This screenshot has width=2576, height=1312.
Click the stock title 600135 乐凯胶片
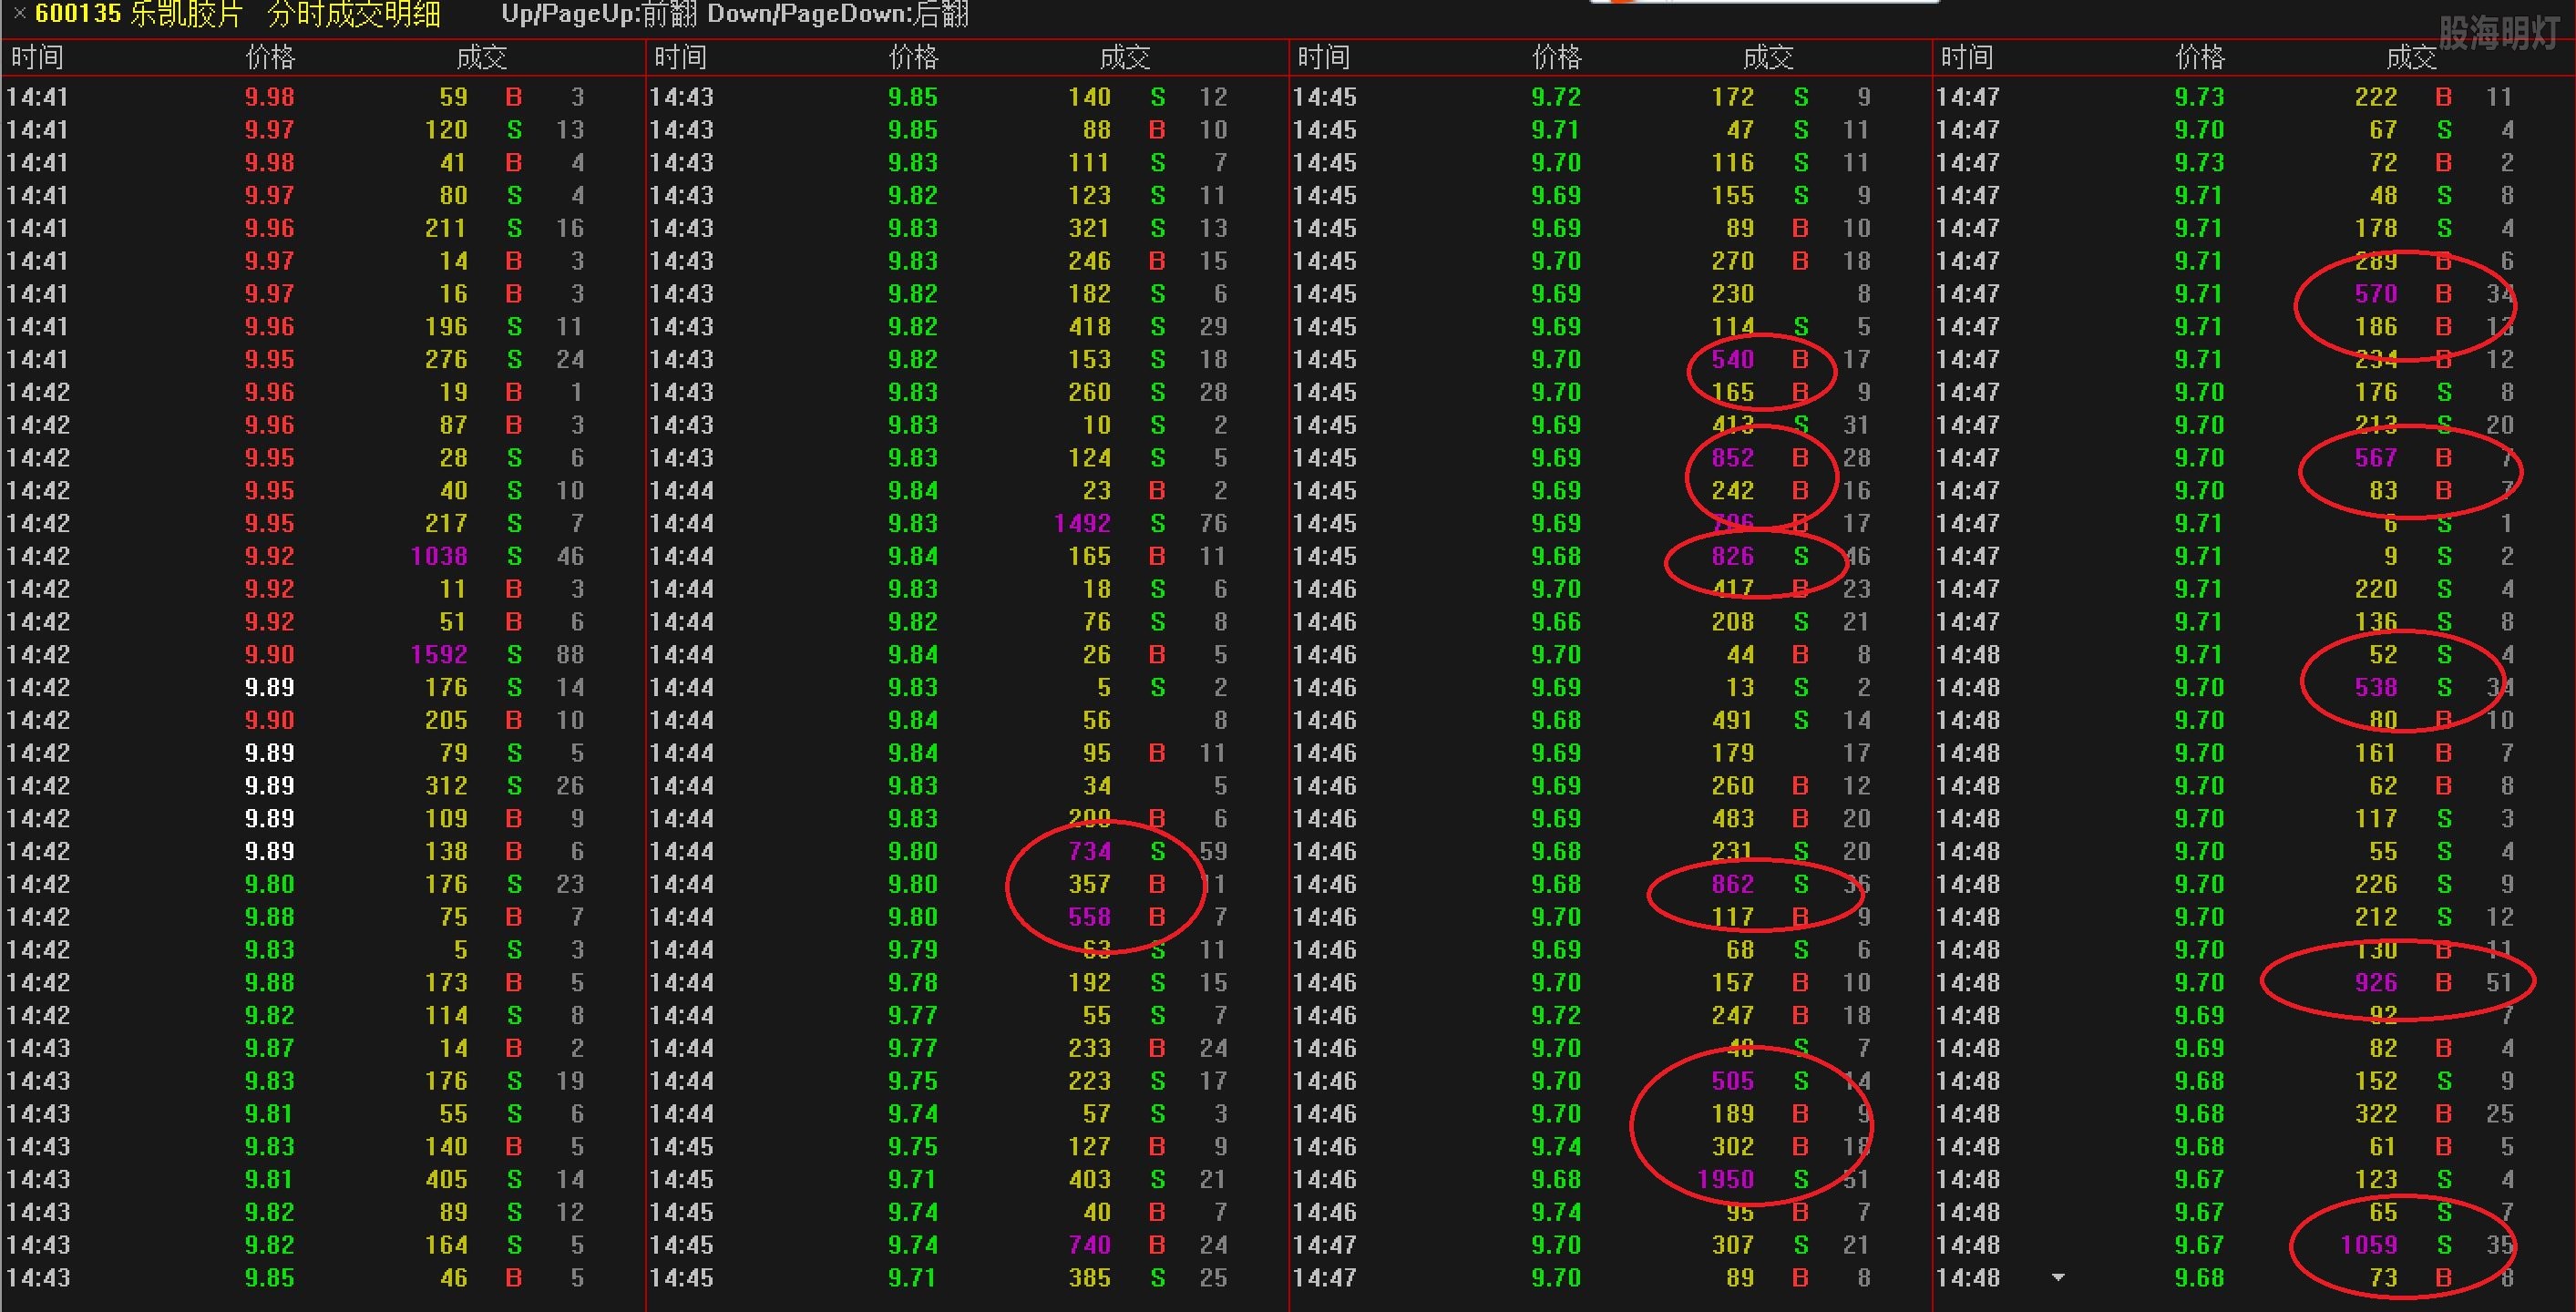click(139, 14)
